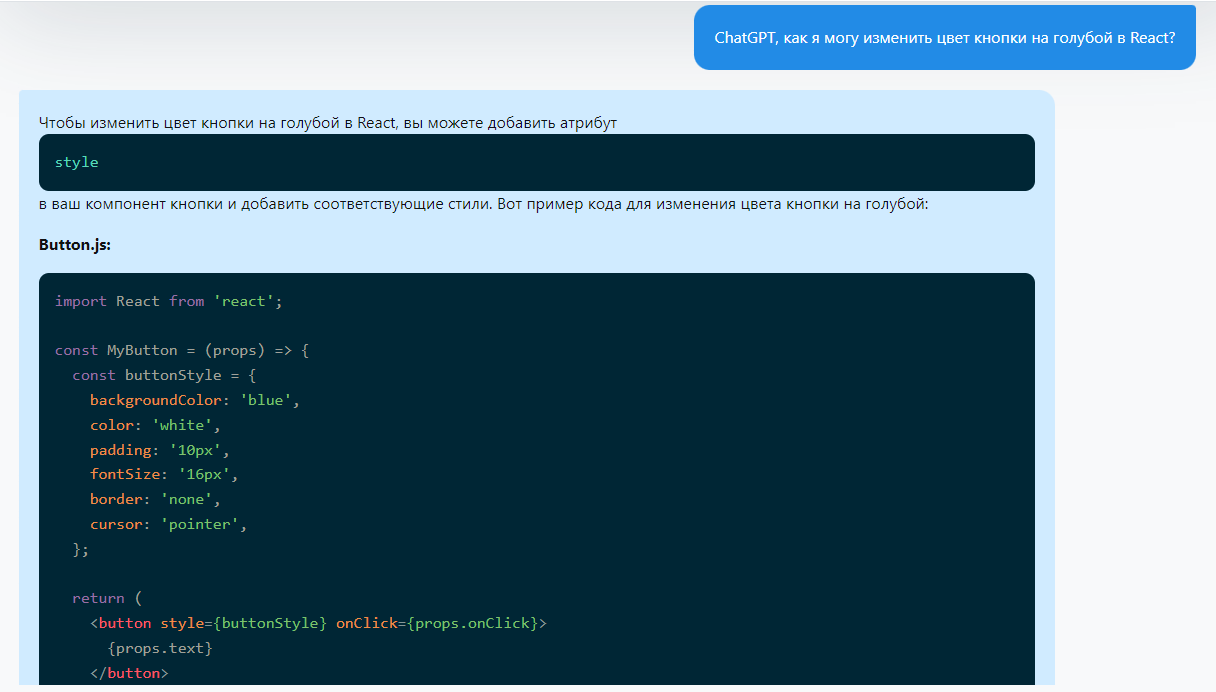Click the "const MyButton" declaration line
The image size is (1216, 692).
[x=182, y=351]
